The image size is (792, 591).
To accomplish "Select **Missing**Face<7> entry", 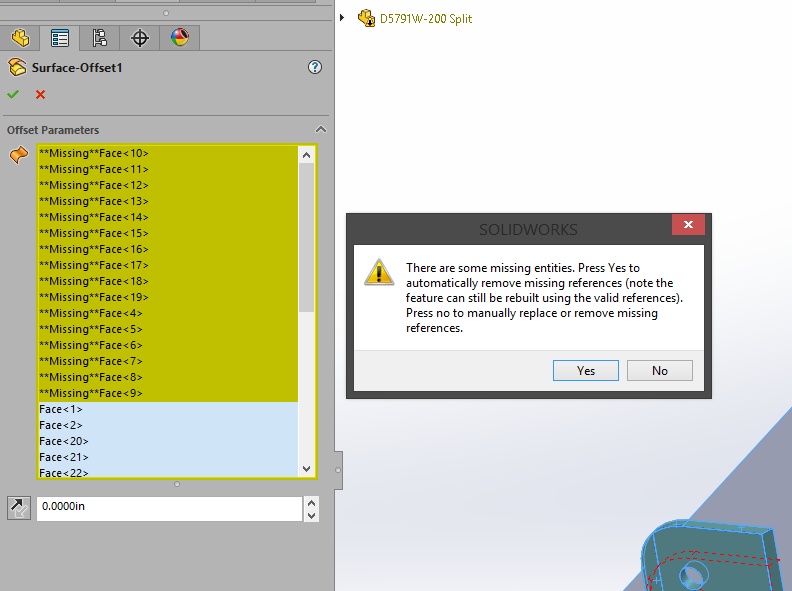I will 168,361.
